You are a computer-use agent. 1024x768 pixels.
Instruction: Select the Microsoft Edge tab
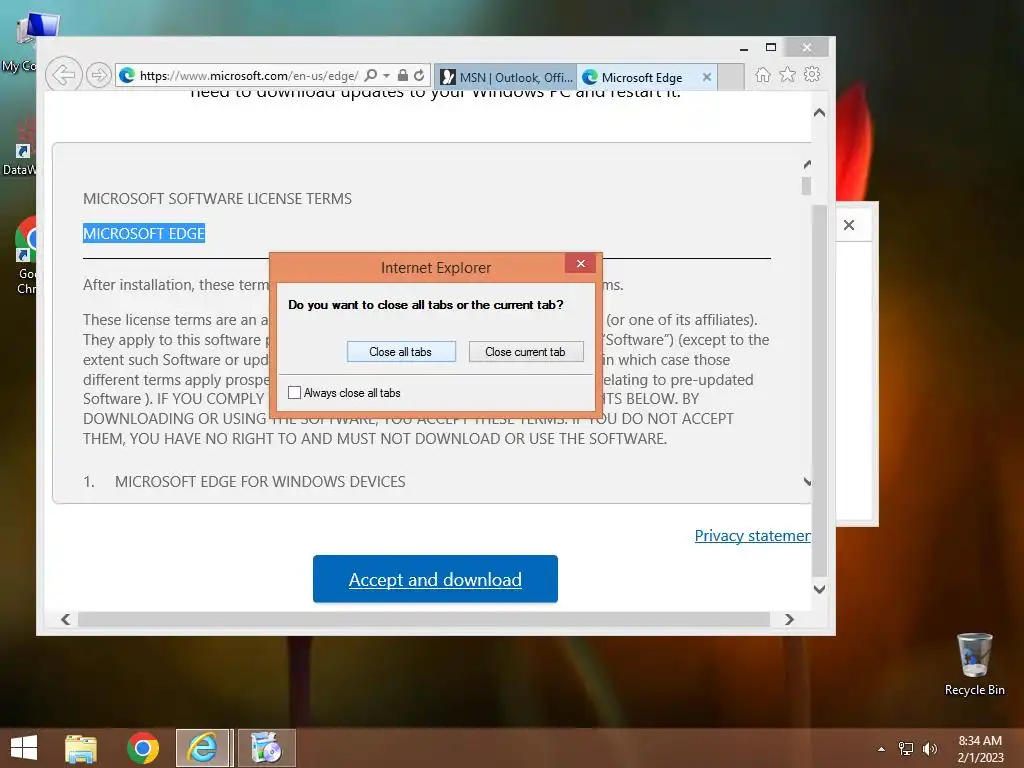(640, 77)
